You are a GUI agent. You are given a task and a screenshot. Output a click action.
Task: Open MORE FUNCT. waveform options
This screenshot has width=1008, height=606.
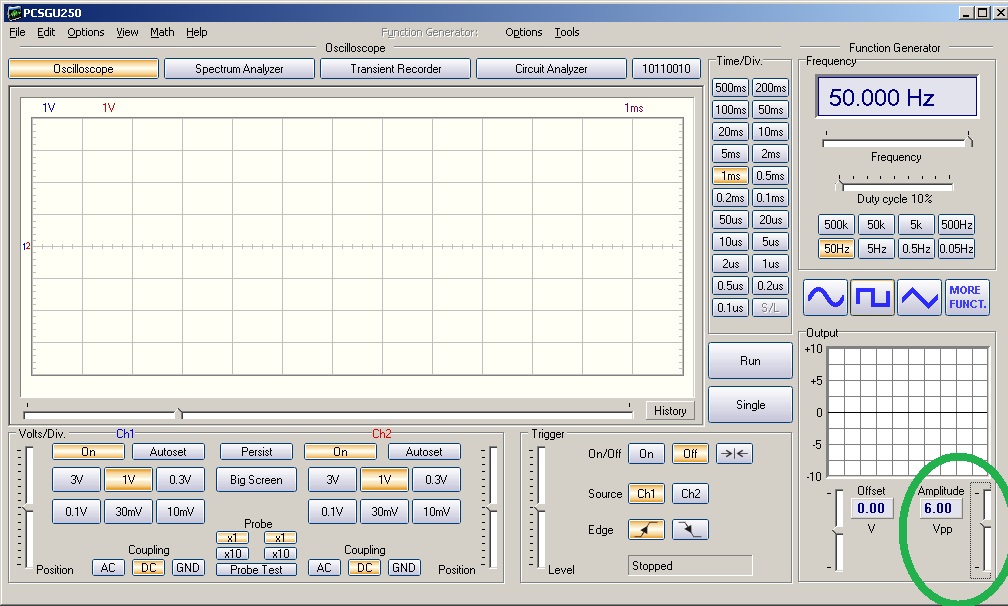tap(968, 298)
